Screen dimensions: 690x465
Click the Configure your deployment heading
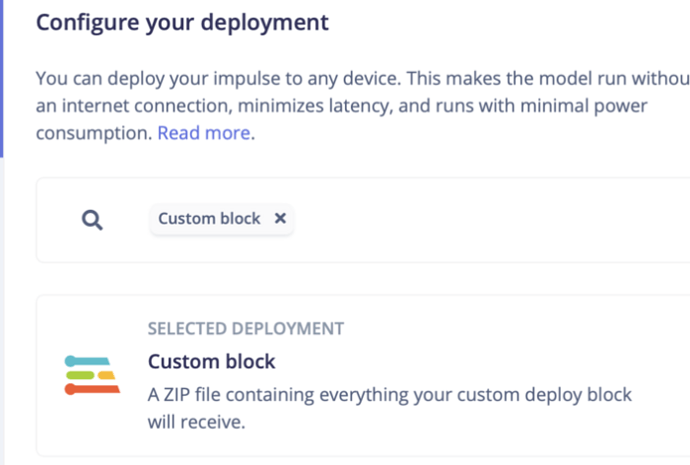182,22
